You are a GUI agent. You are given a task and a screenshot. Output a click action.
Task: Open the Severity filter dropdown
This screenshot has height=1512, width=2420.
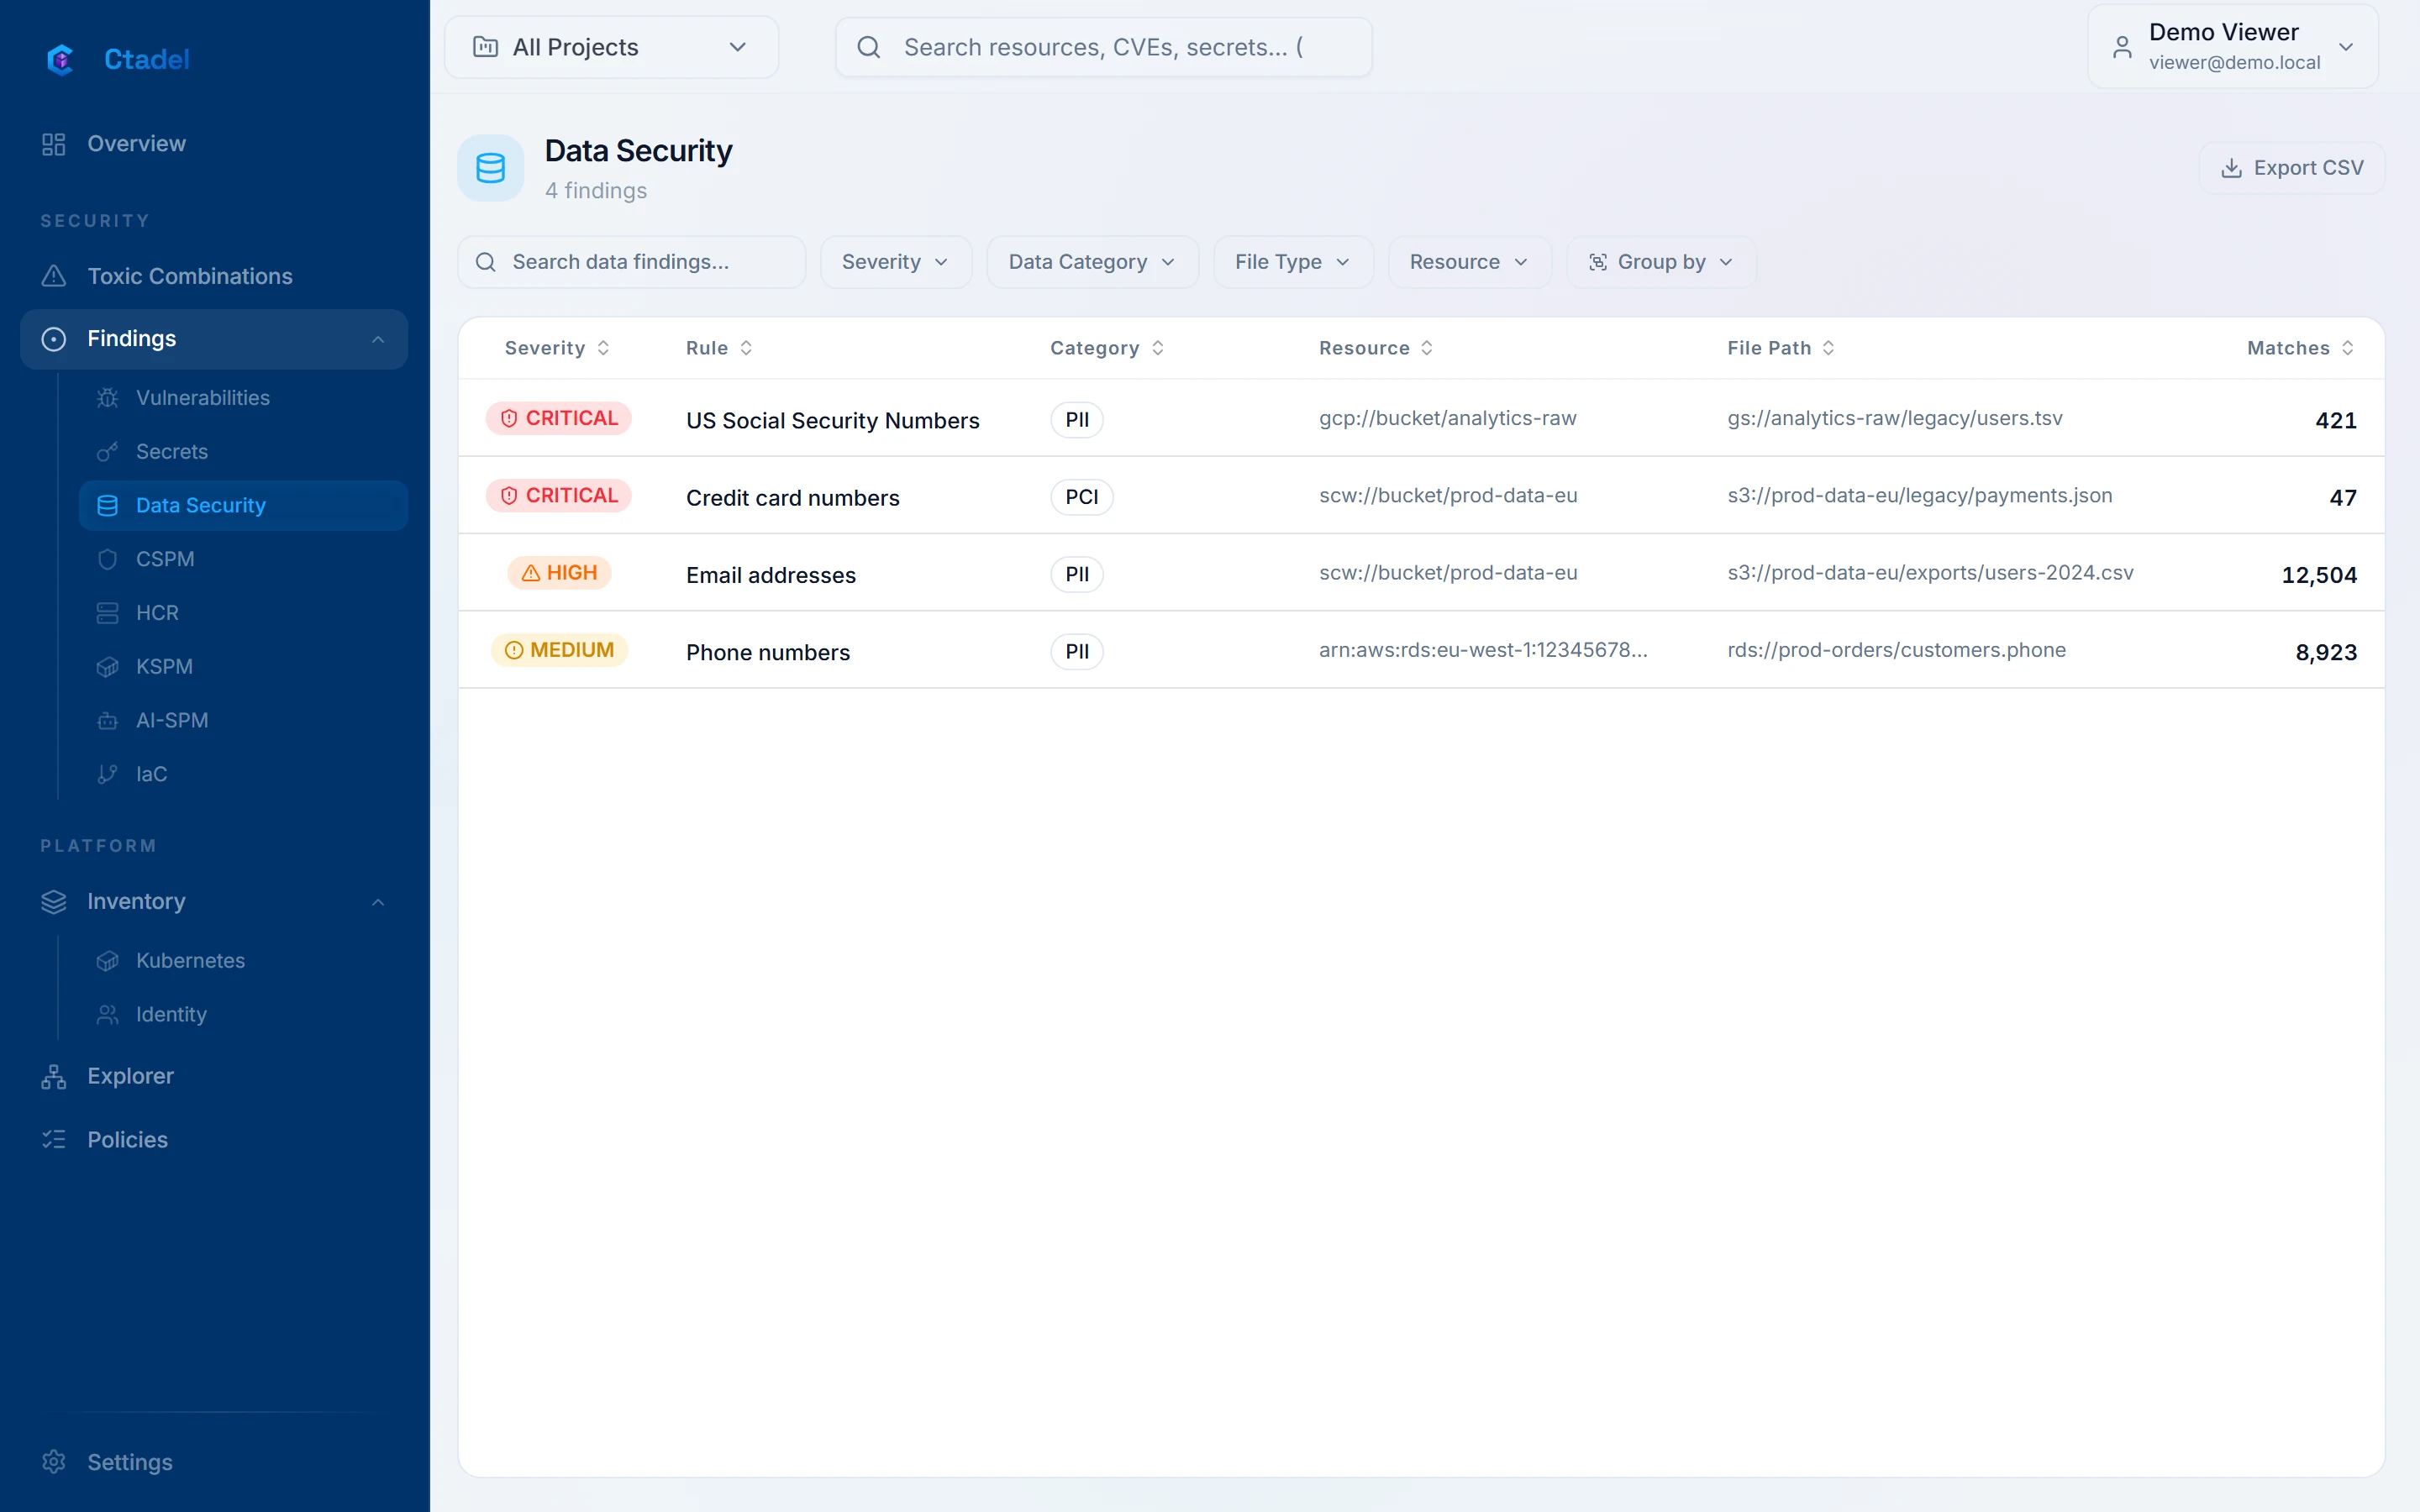[x=895, y=262]
